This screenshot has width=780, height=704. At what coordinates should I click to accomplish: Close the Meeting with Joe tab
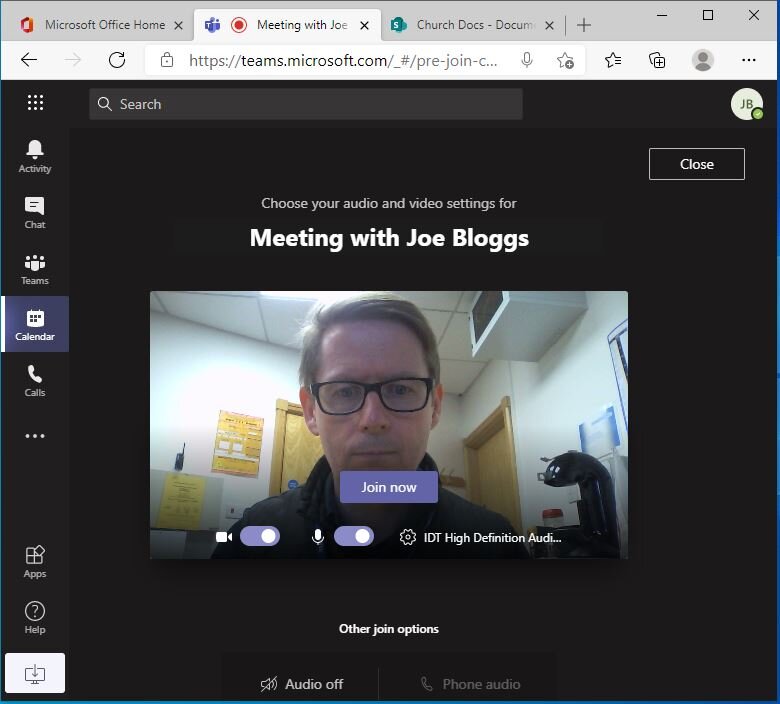point(364,25)
